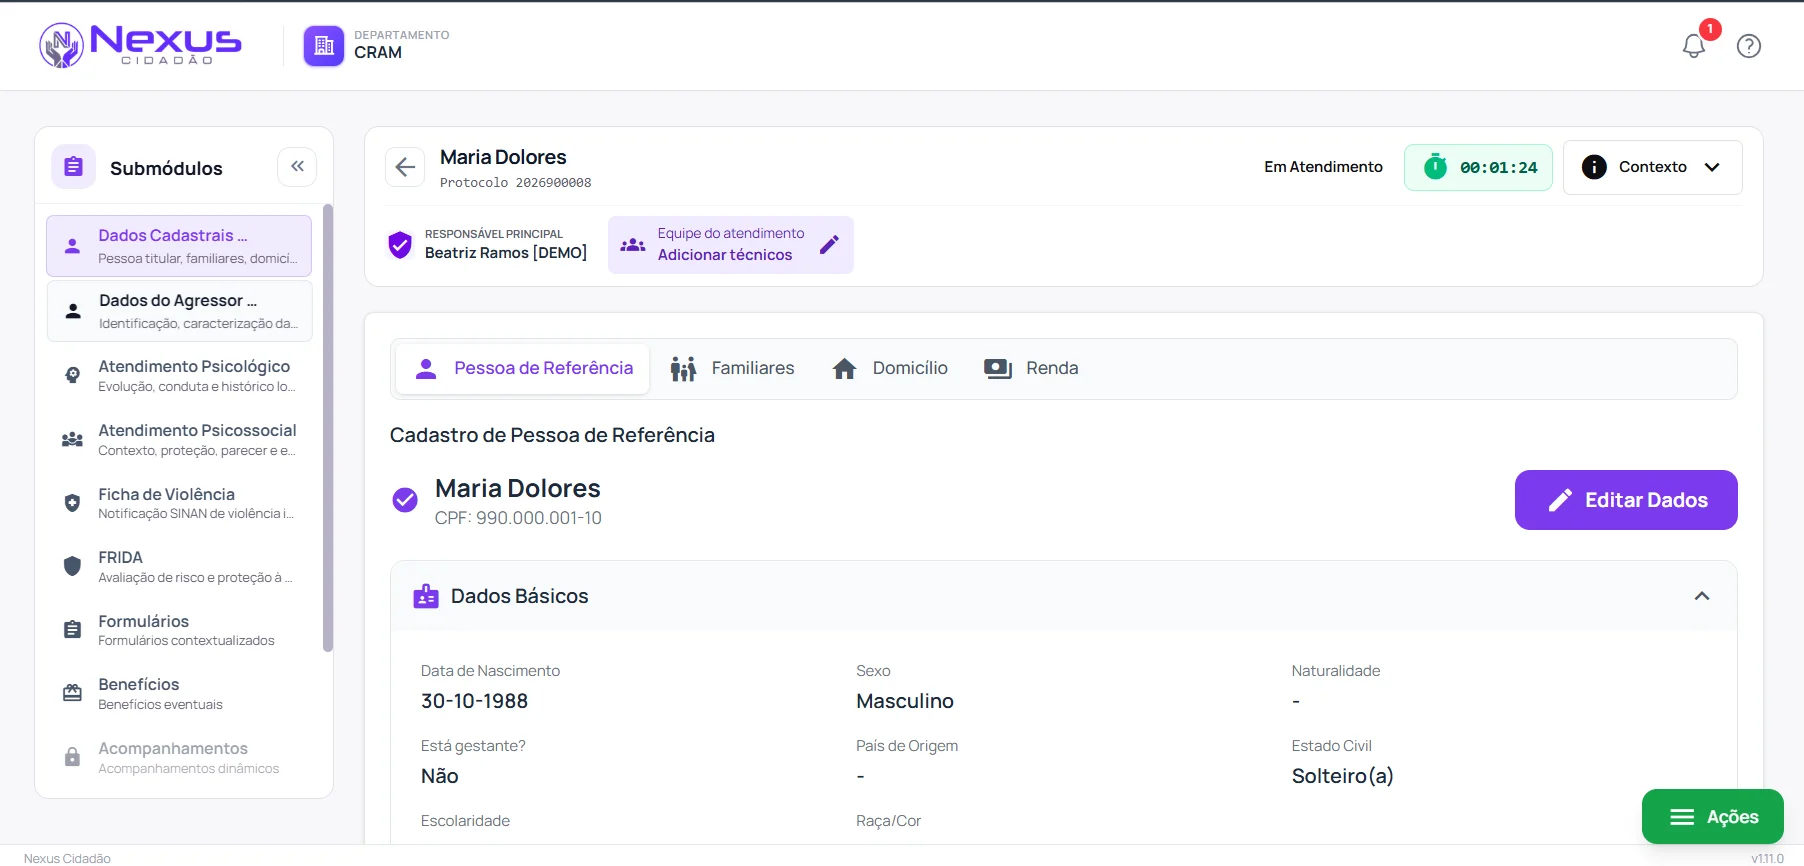Click the Renda money icon
1804x866 pixels.
click(998, 369)
